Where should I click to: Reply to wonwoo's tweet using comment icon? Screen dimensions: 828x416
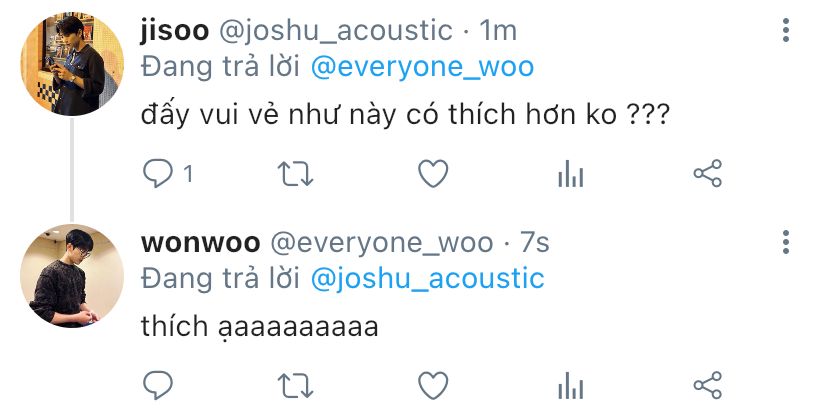click(158, 385)
